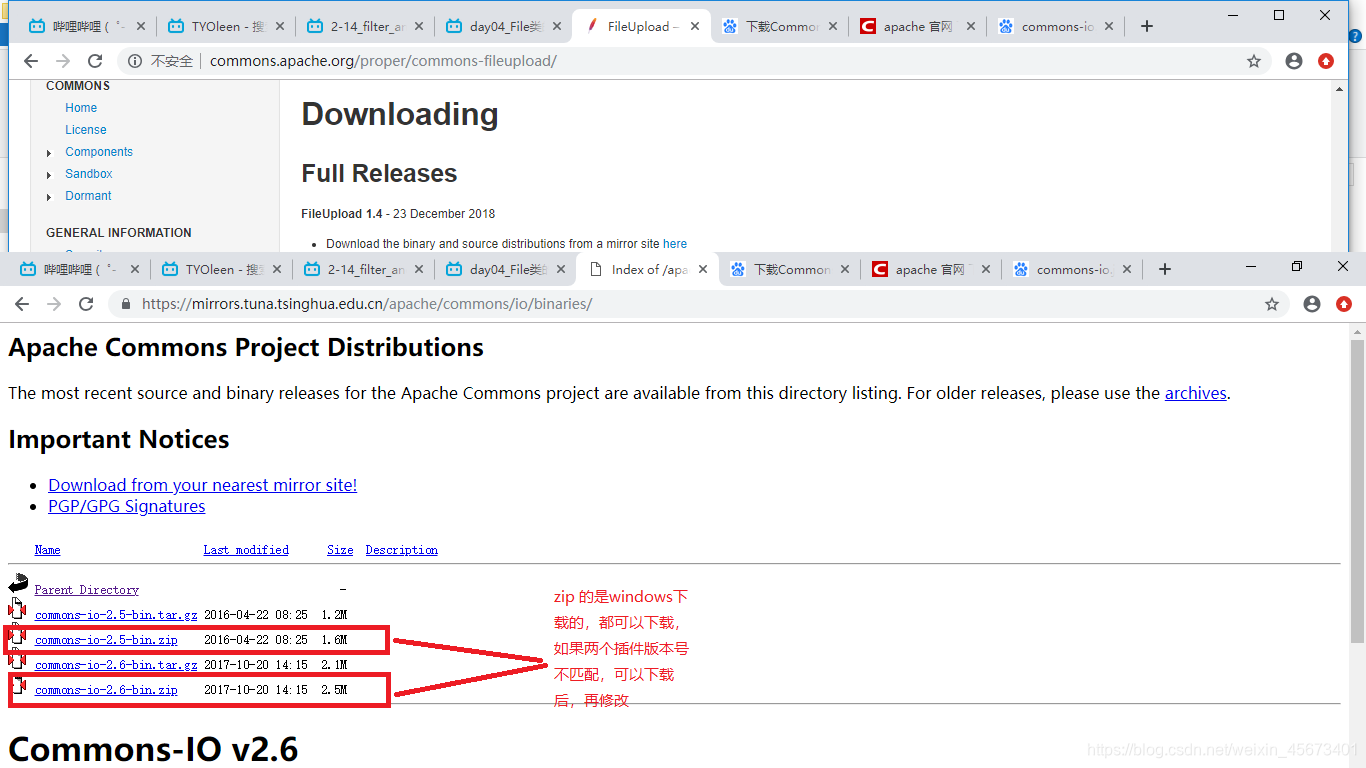
Task: Open new tab in front browser window
Action: coord(1164,269)
